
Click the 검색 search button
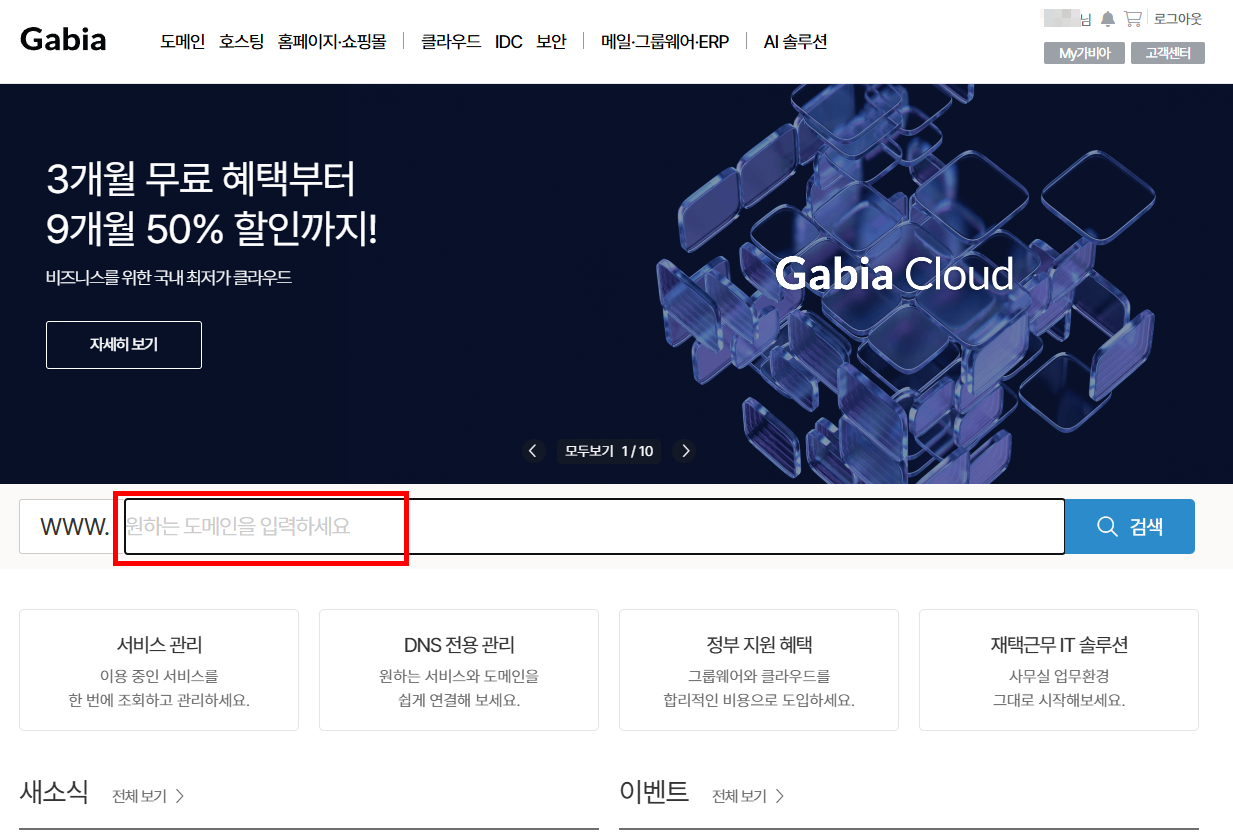click(1130, 526)
